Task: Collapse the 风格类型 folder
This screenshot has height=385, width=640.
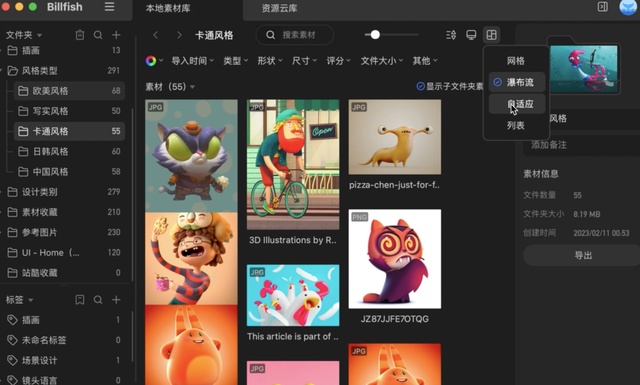Action: (2, 71)
